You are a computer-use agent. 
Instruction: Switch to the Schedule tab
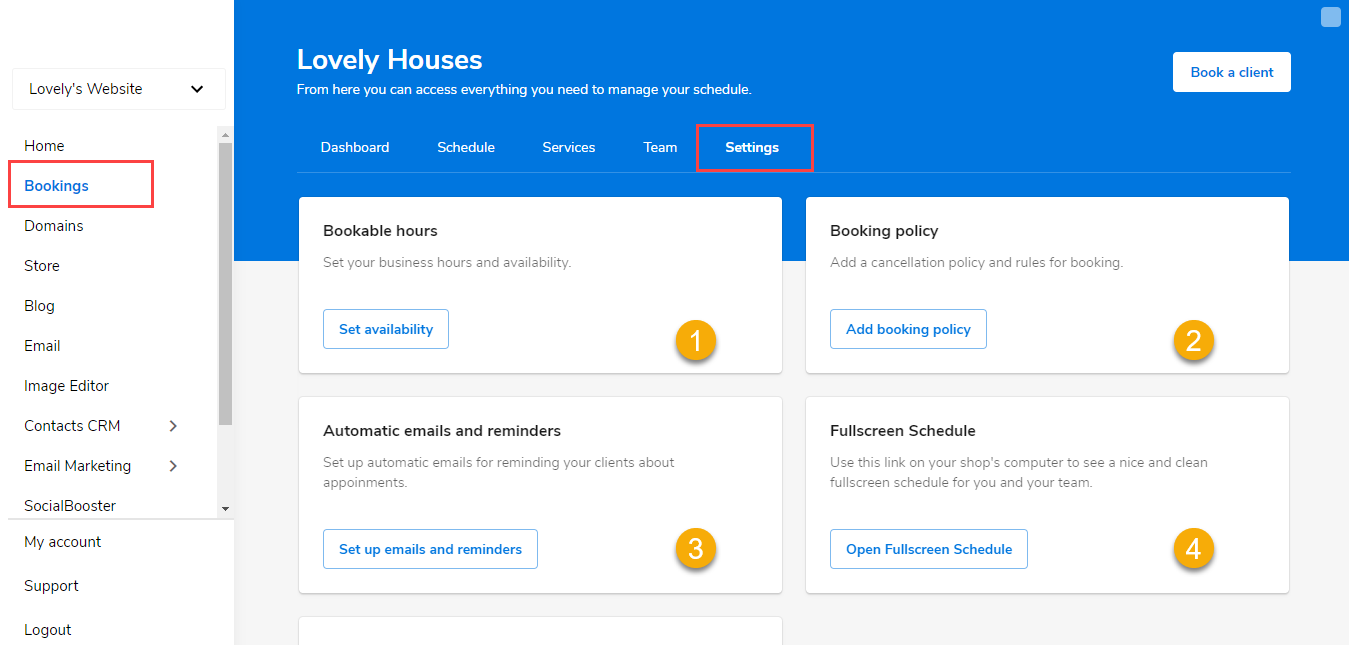pyautogui.click(x=466, y=147)
